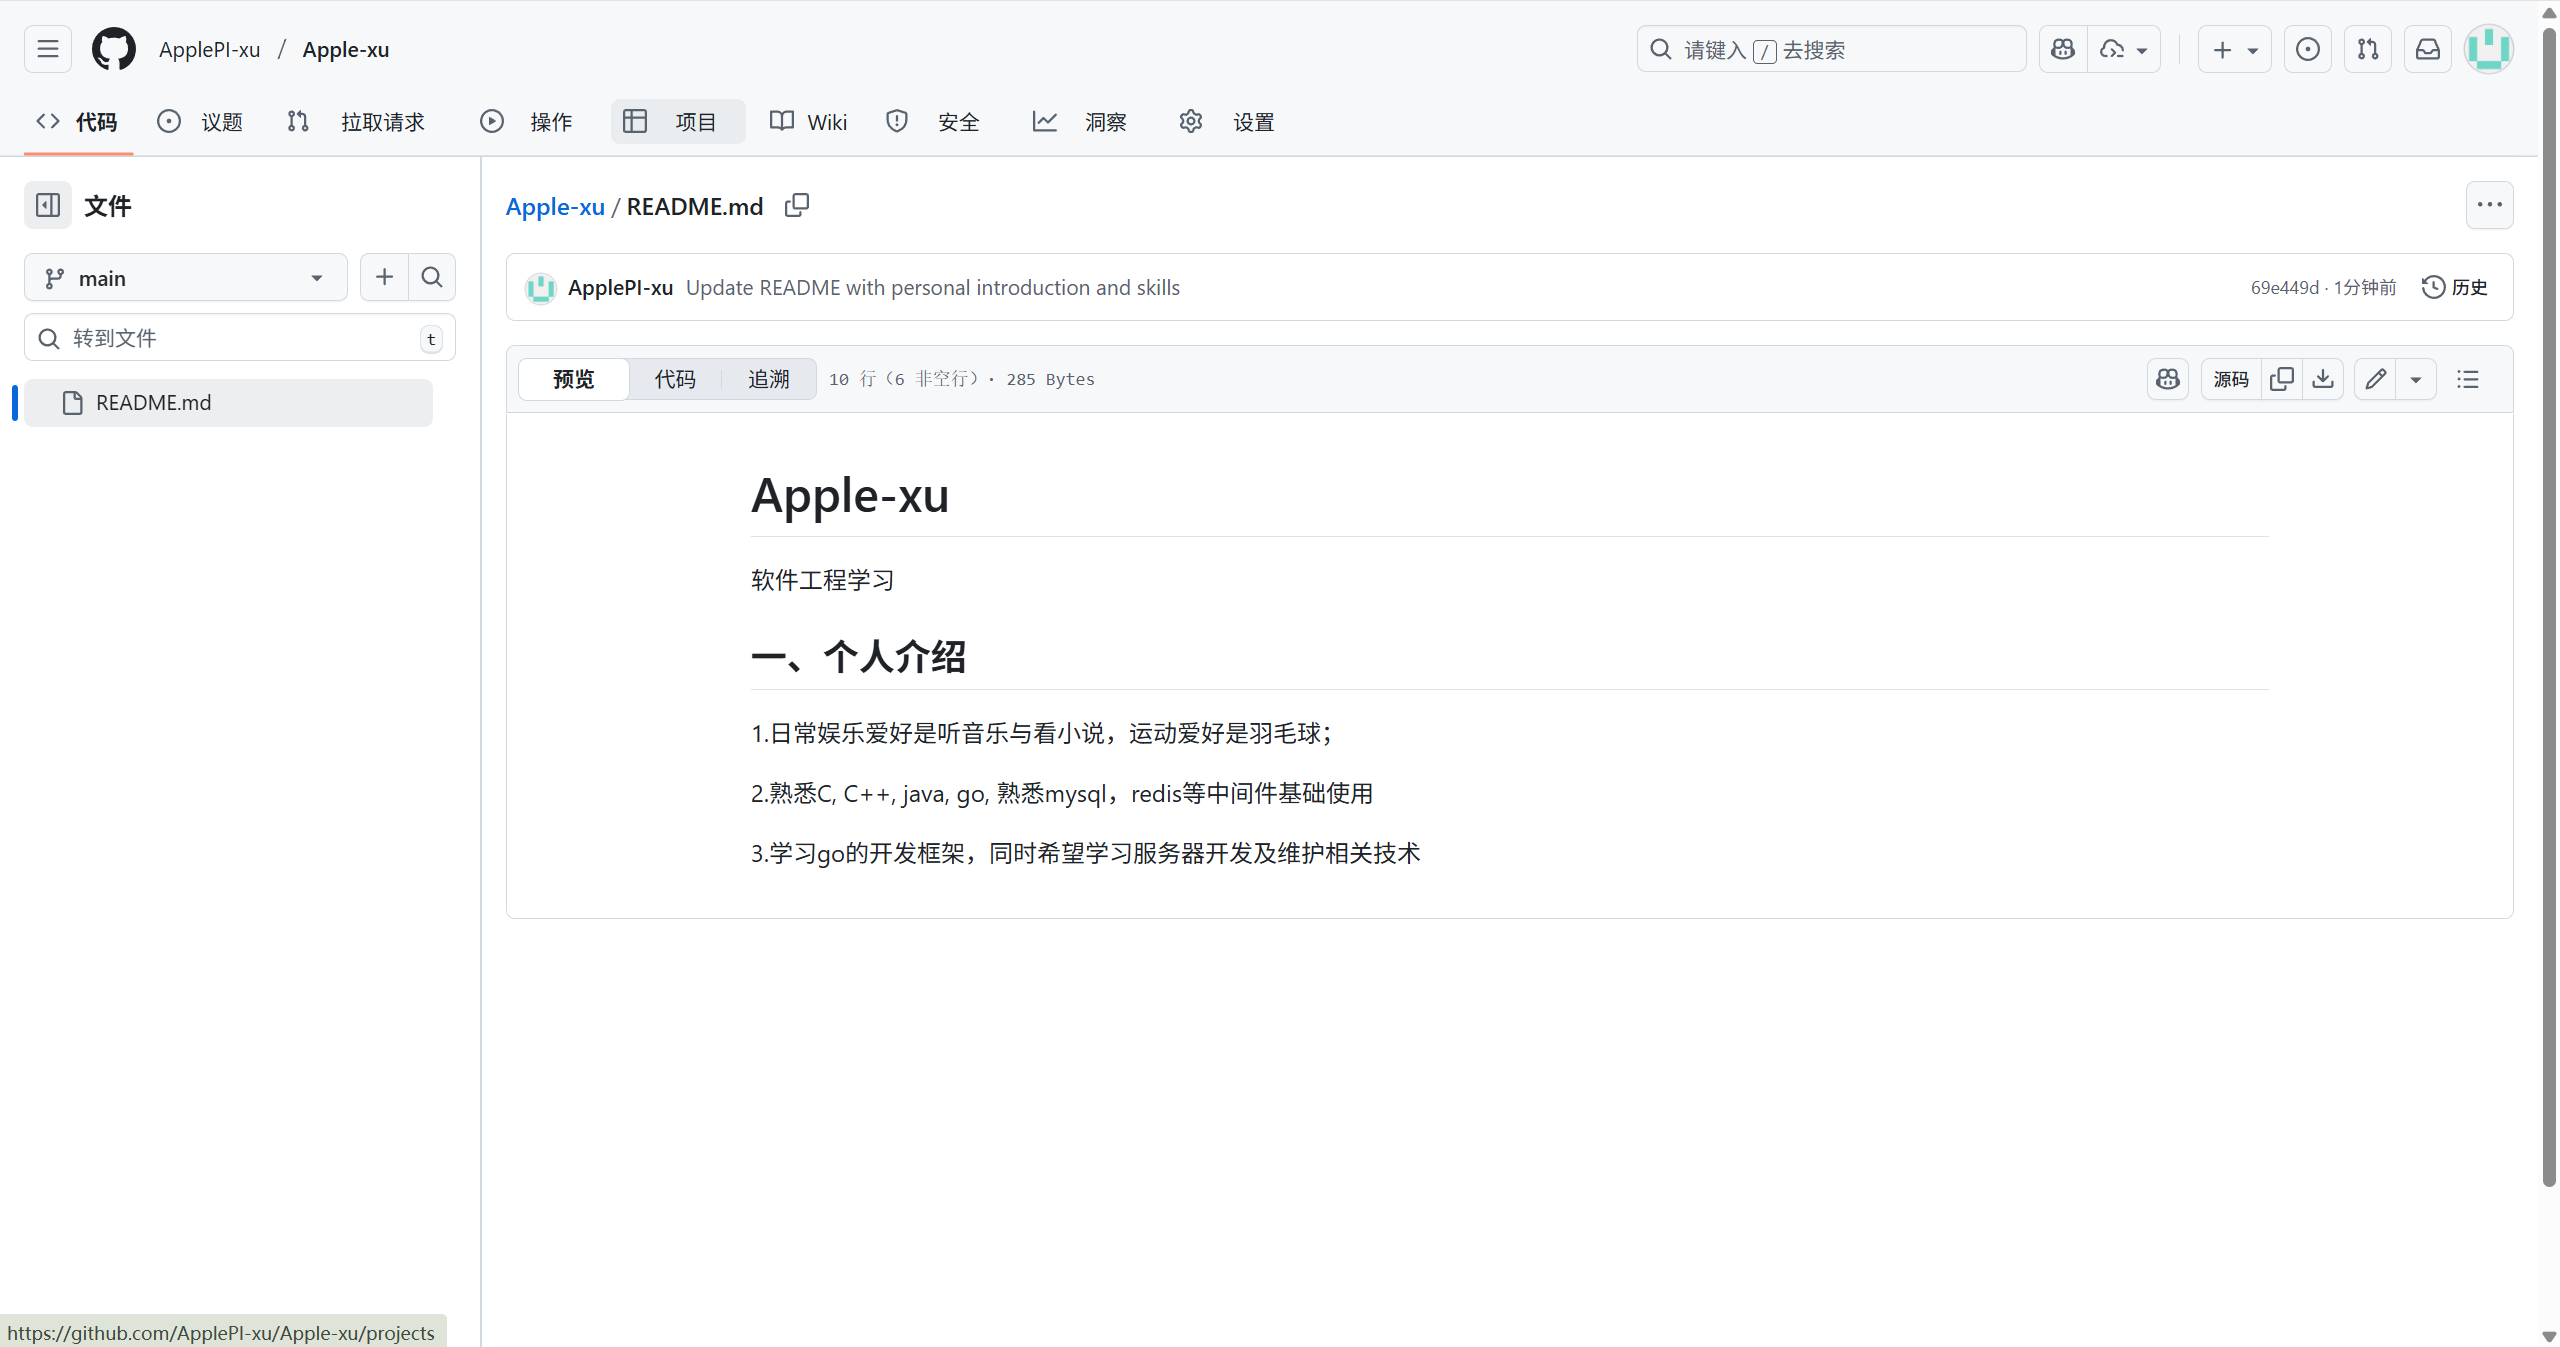Screen dimensions: 2560x1347
Task: Open the notifications inbox icon
Action: pyautogui.click(x=2428, y=49)
